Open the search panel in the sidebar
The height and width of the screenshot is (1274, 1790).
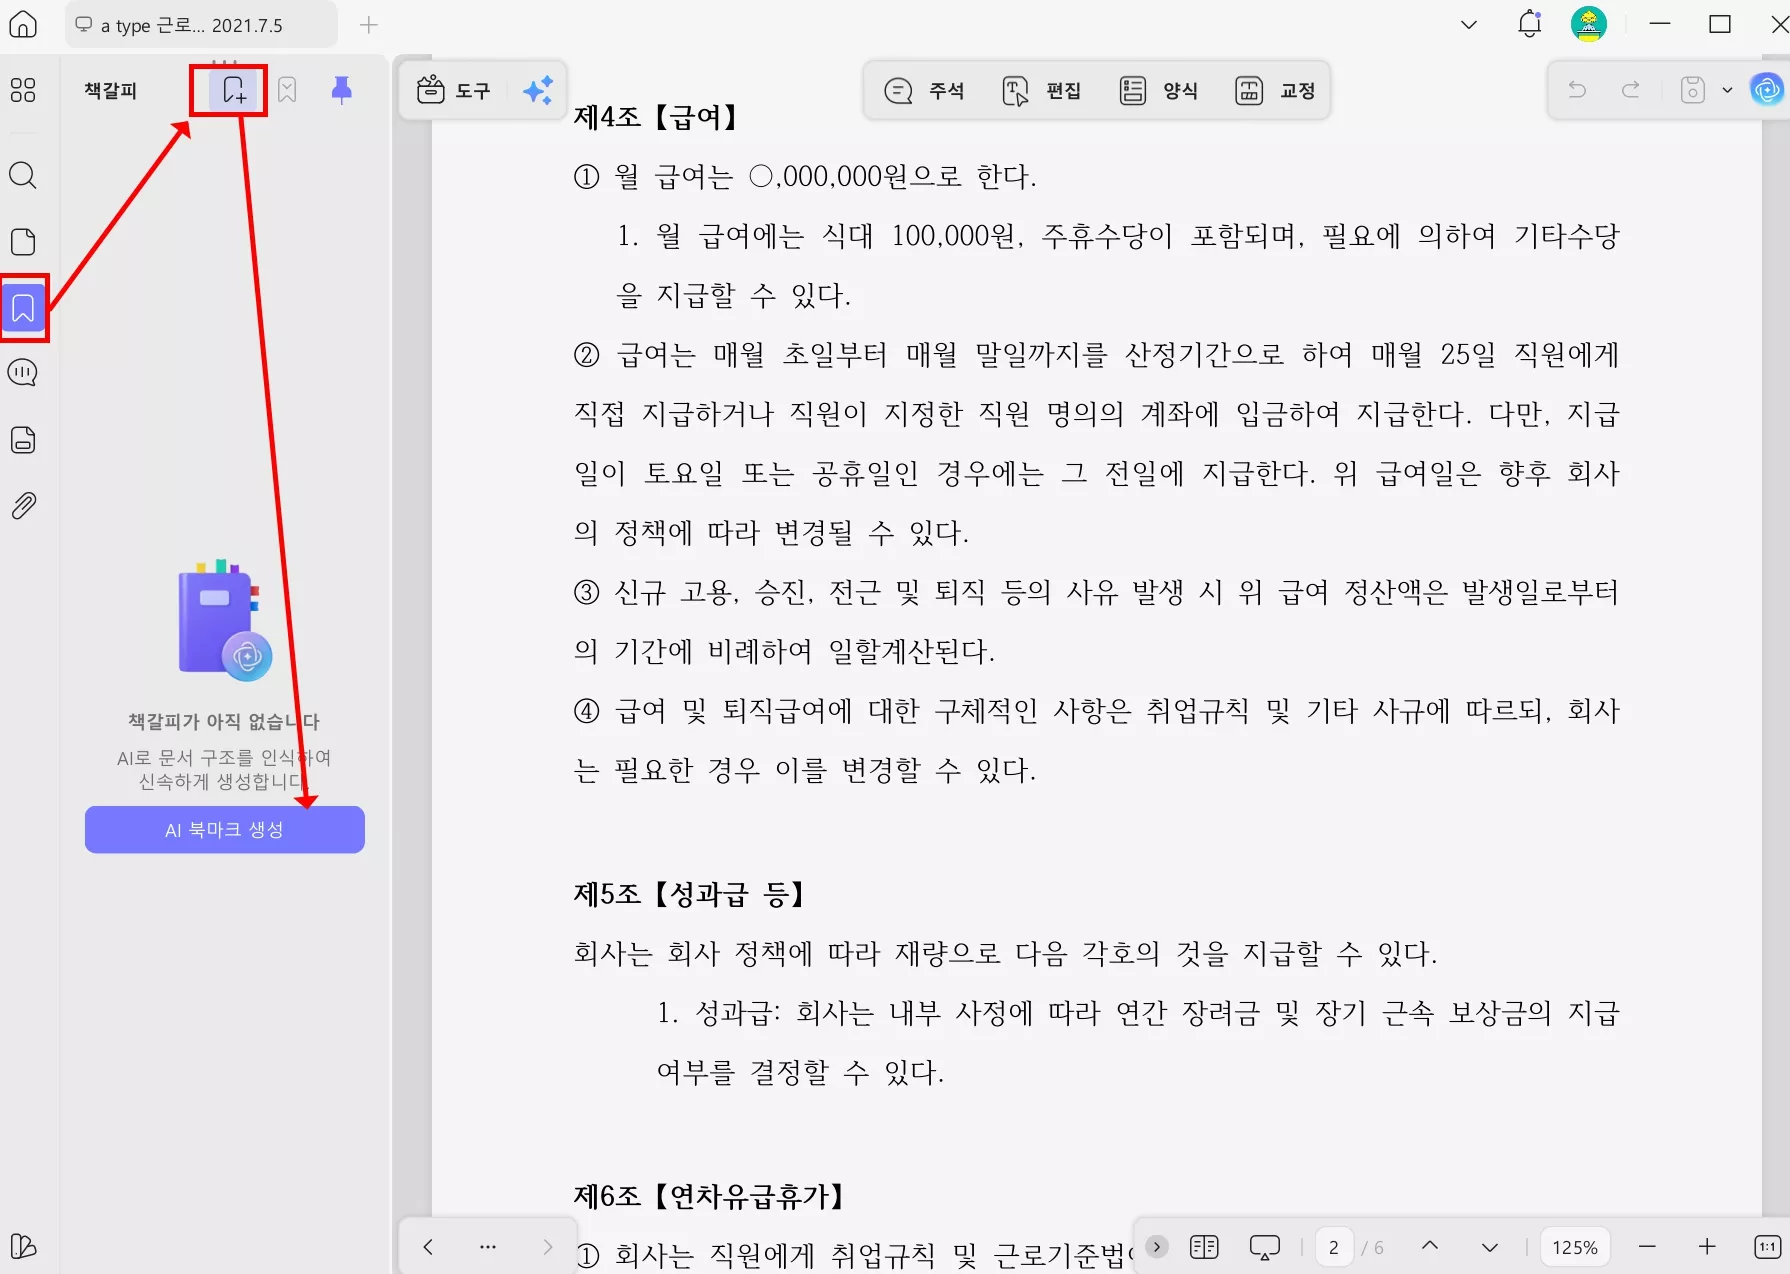pyautogui.click(x=23, y=176)
